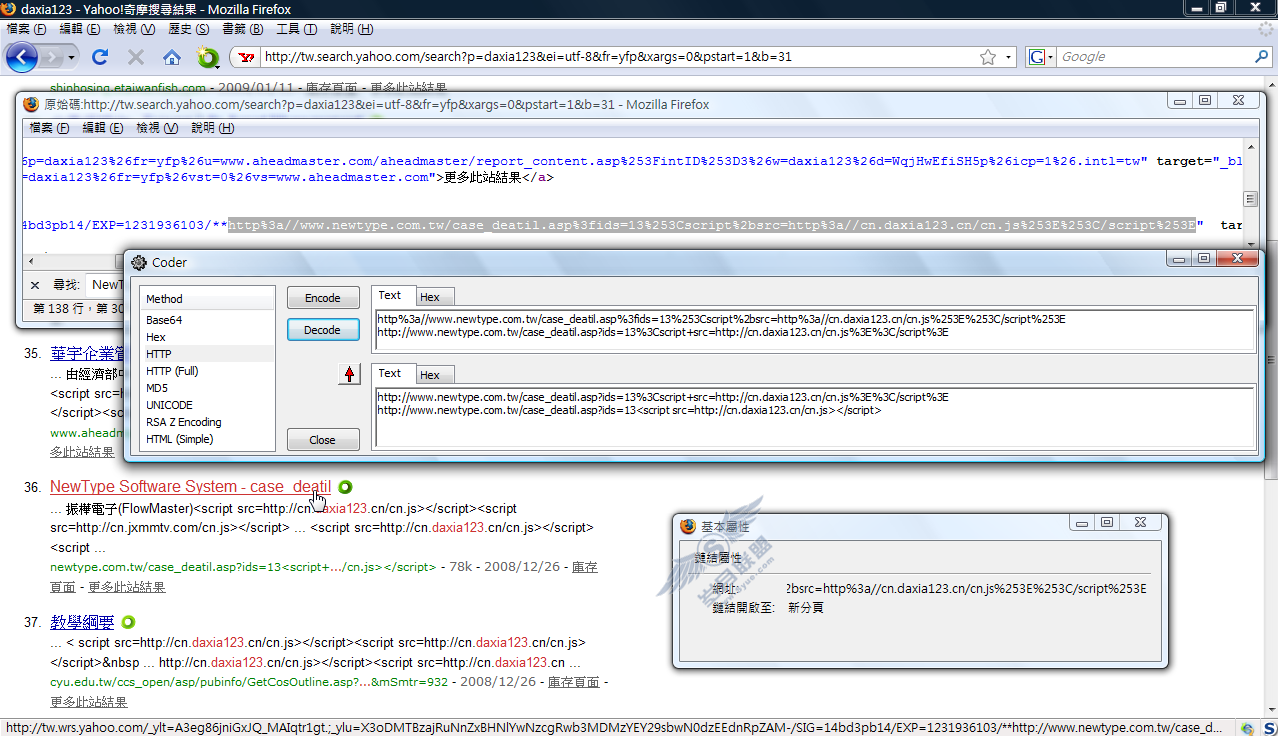Viewport: 1278px width, 736px height.
Task: Click the green newtype.com.tw result URL text
Action: pos(243,567)
